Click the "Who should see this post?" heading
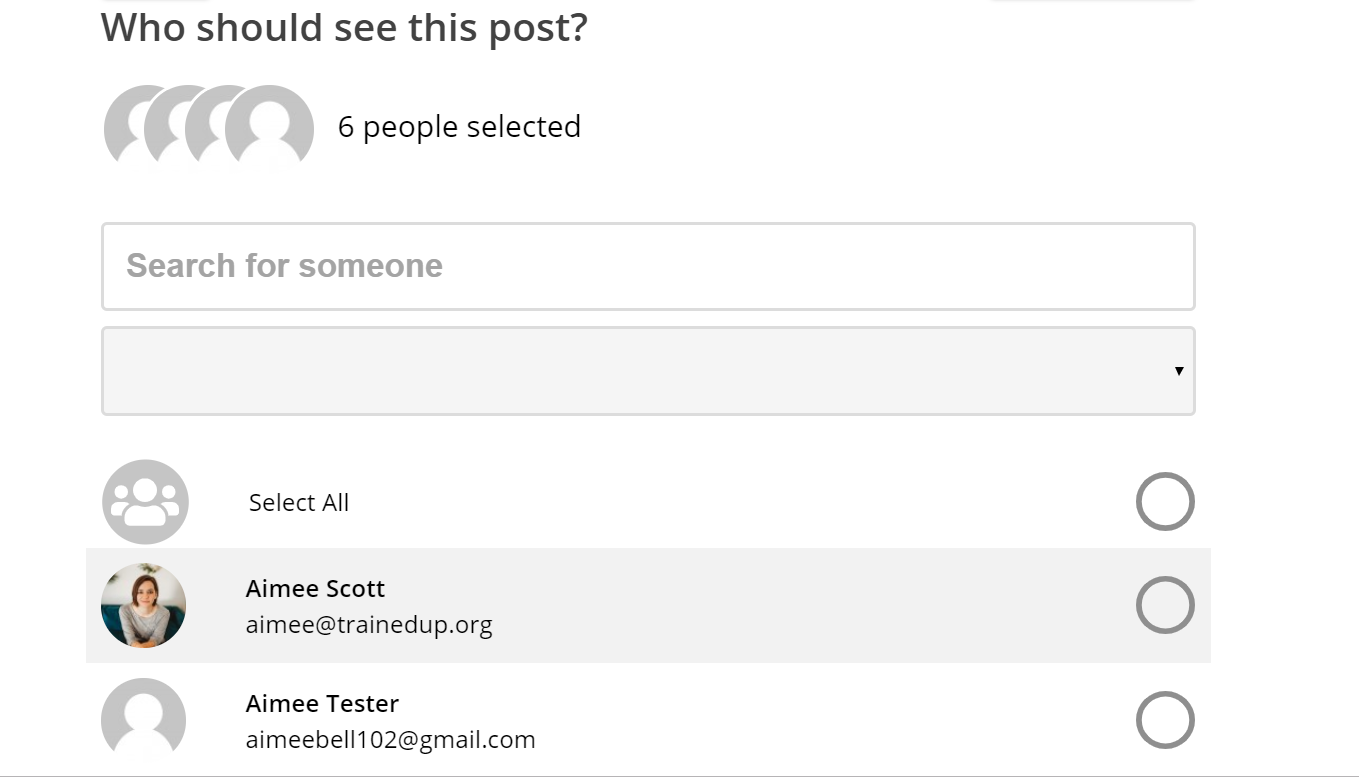This screenshot has height=778, width=1359. click(344, 27)
